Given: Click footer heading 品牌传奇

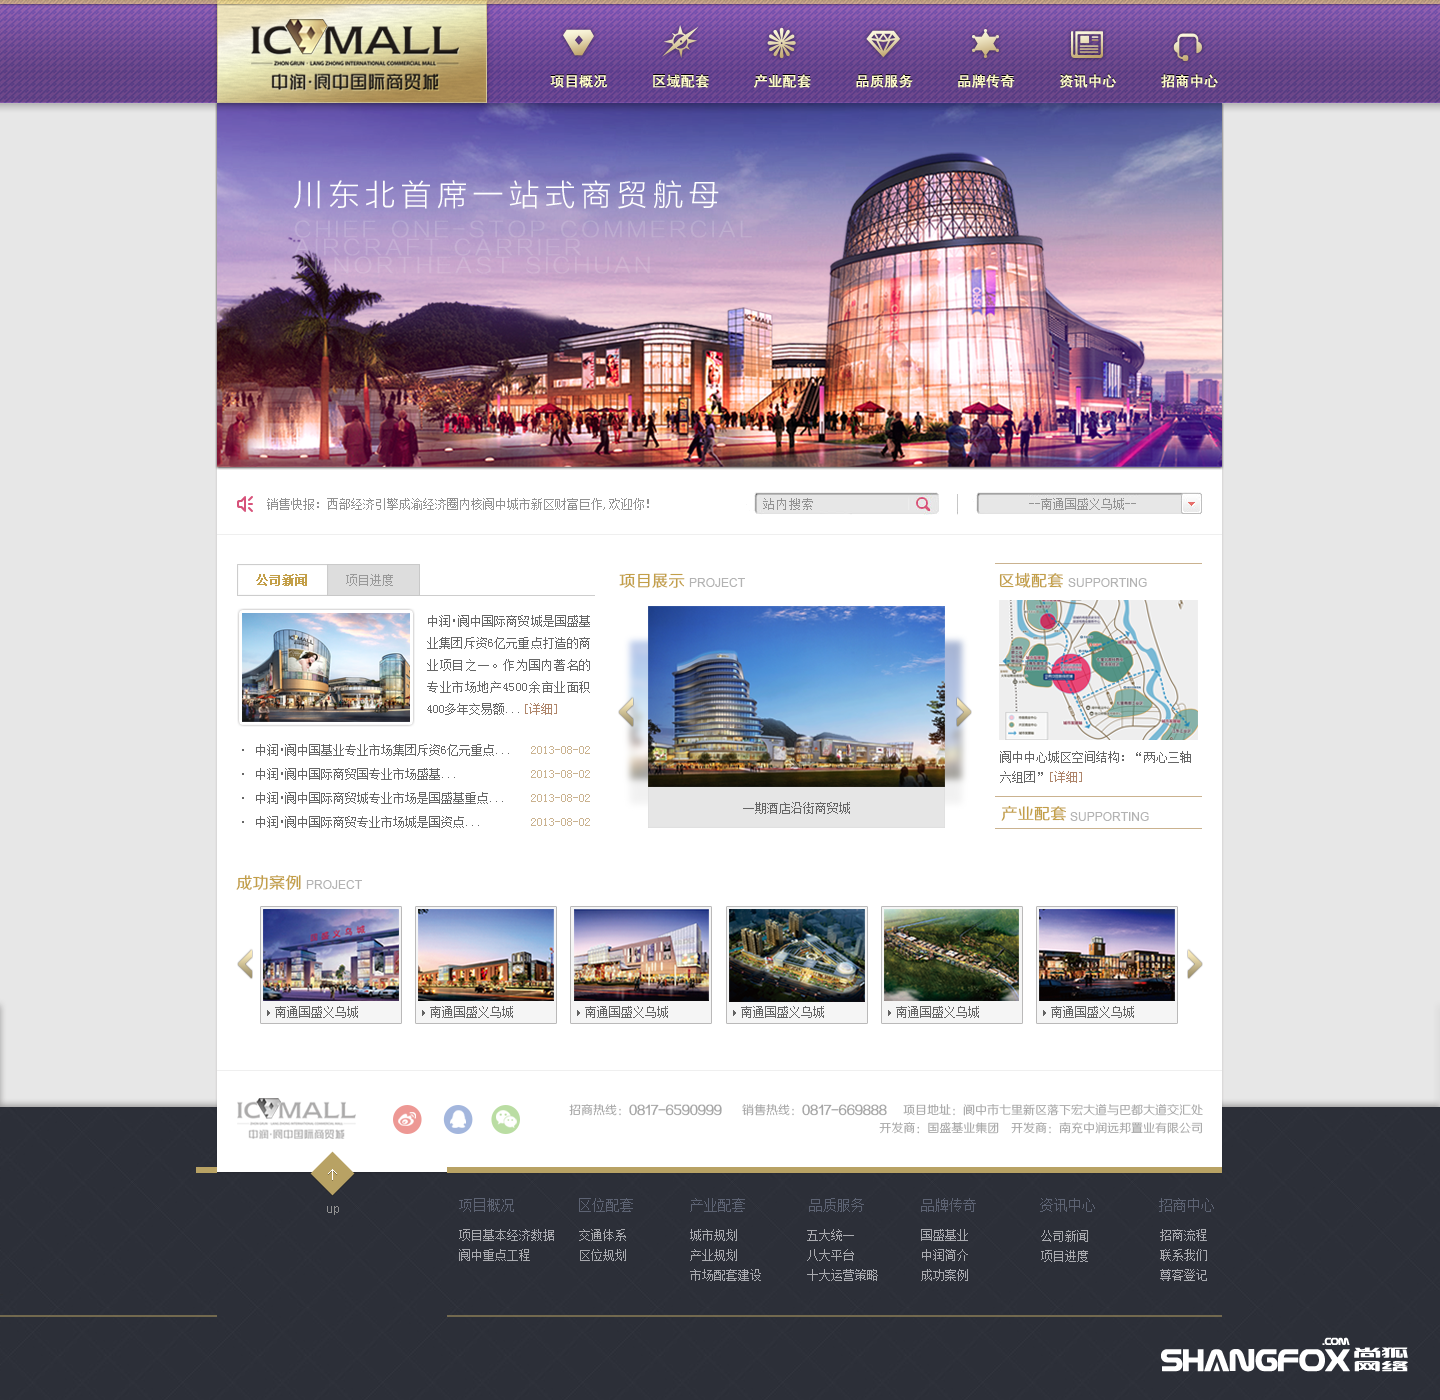Looking at the screenshot, I should tap(948, 1205).
